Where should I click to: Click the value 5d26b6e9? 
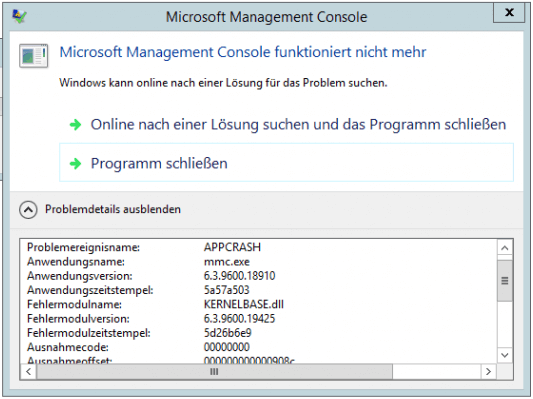[227, 333]
